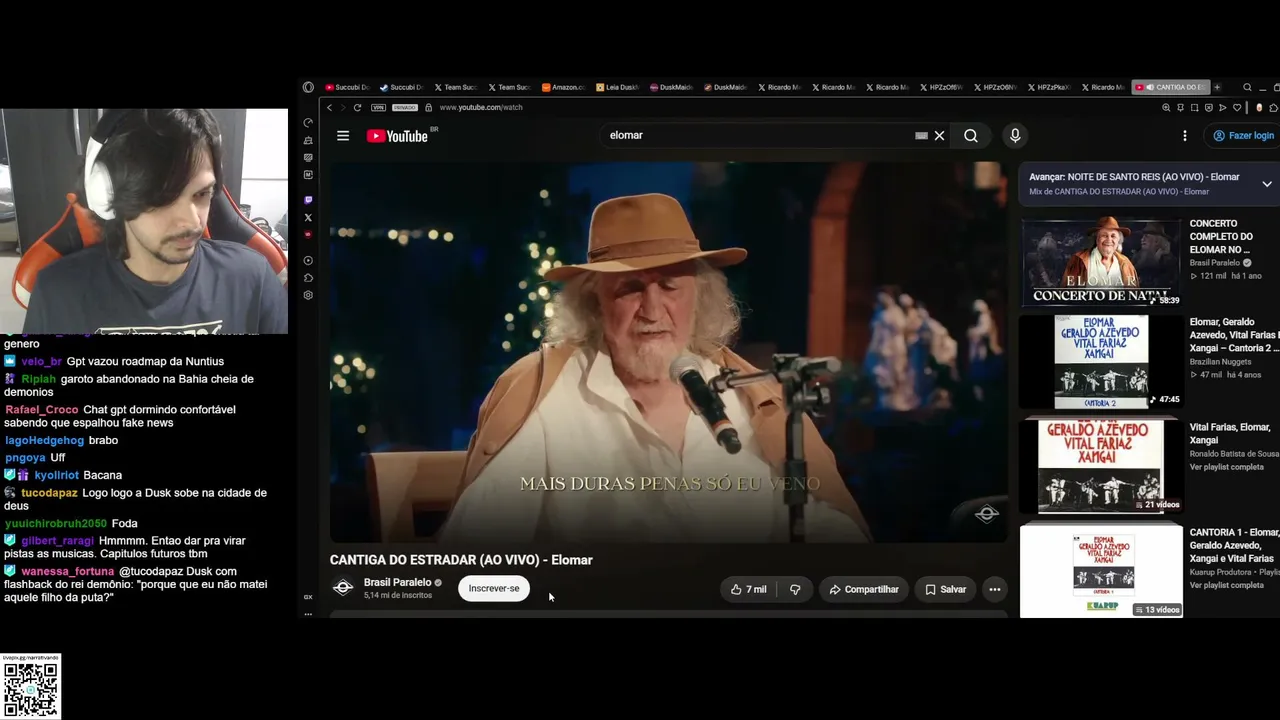Open the YouTube settings three-dot menu
Image resolution: width=1280 pixels, height=720 pixels.
(1185, 136)
